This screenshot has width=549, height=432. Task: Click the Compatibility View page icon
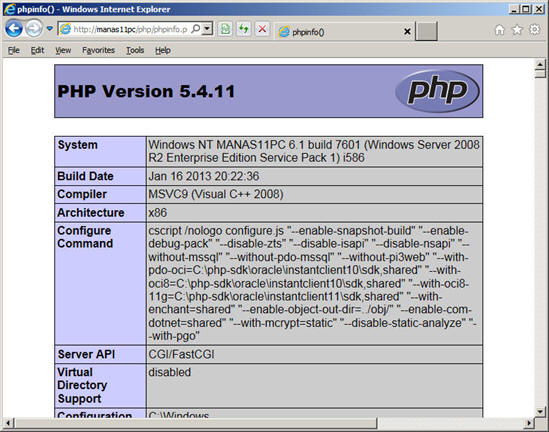(x=225, y=29)
